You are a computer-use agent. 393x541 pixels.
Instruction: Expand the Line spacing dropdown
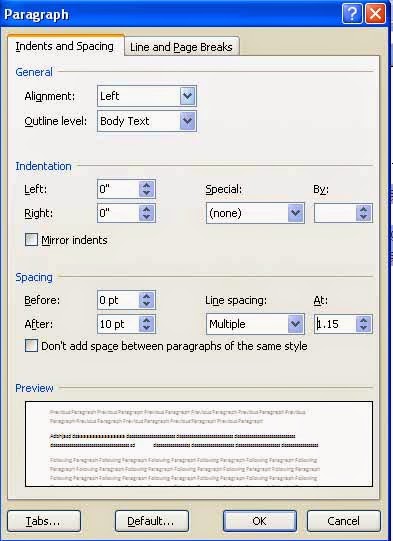(296, 324)
